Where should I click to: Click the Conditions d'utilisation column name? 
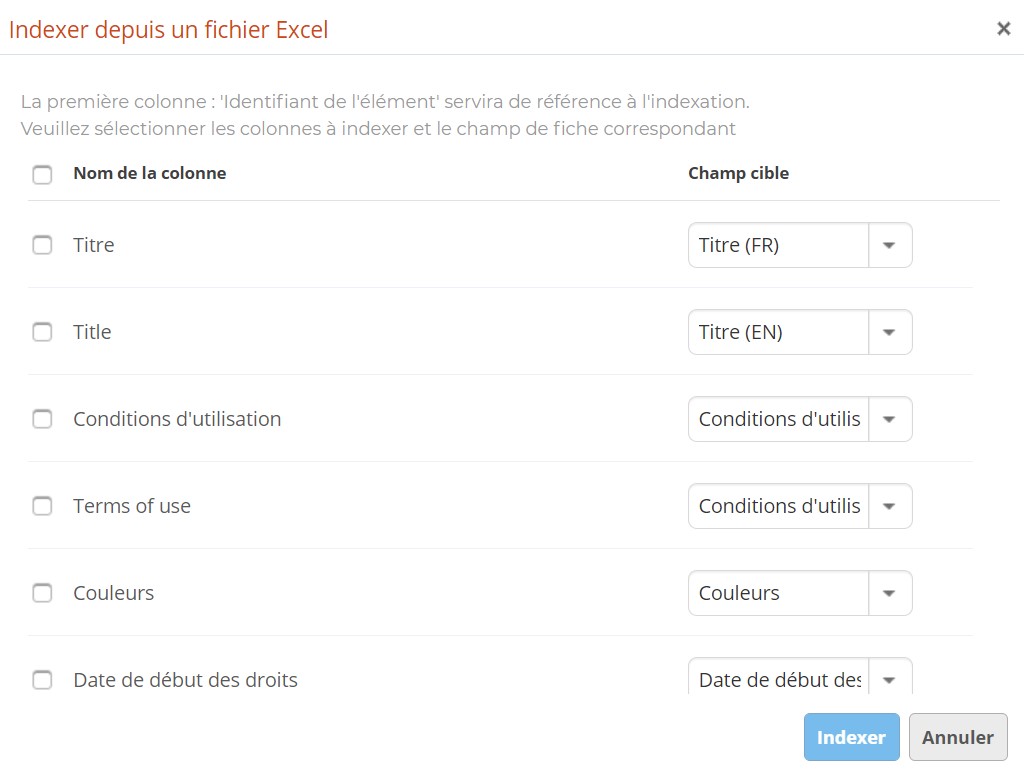pos(177,418)
